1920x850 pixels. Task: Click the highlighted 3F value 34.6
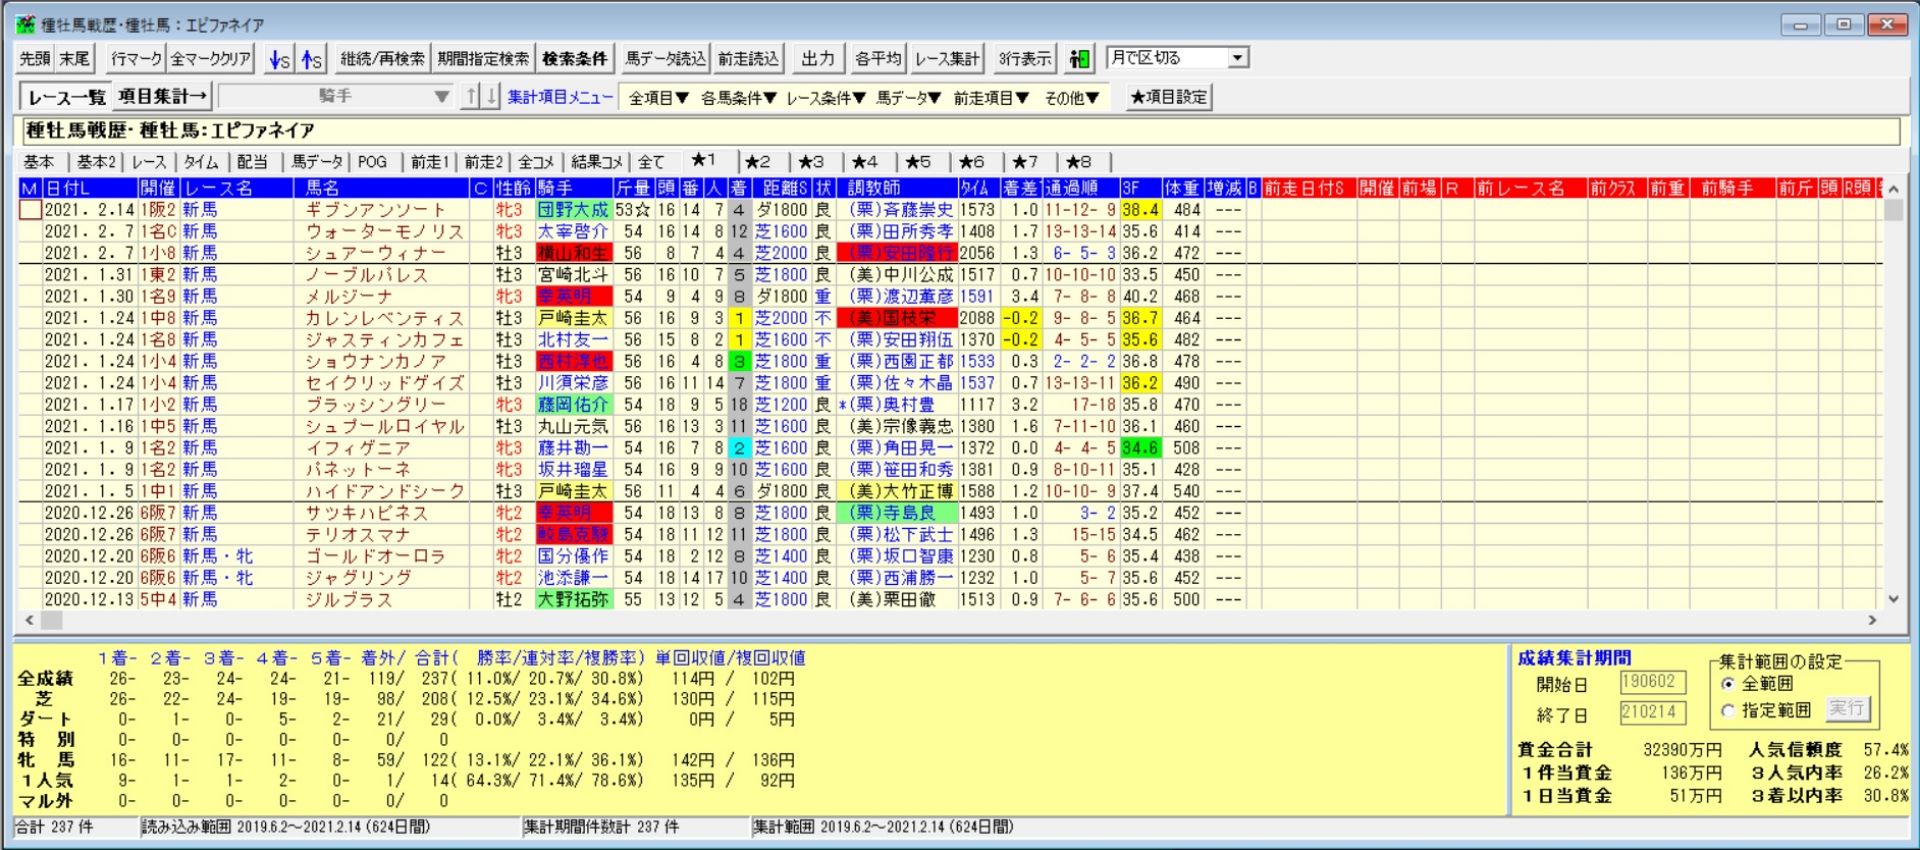[1140, 448]
